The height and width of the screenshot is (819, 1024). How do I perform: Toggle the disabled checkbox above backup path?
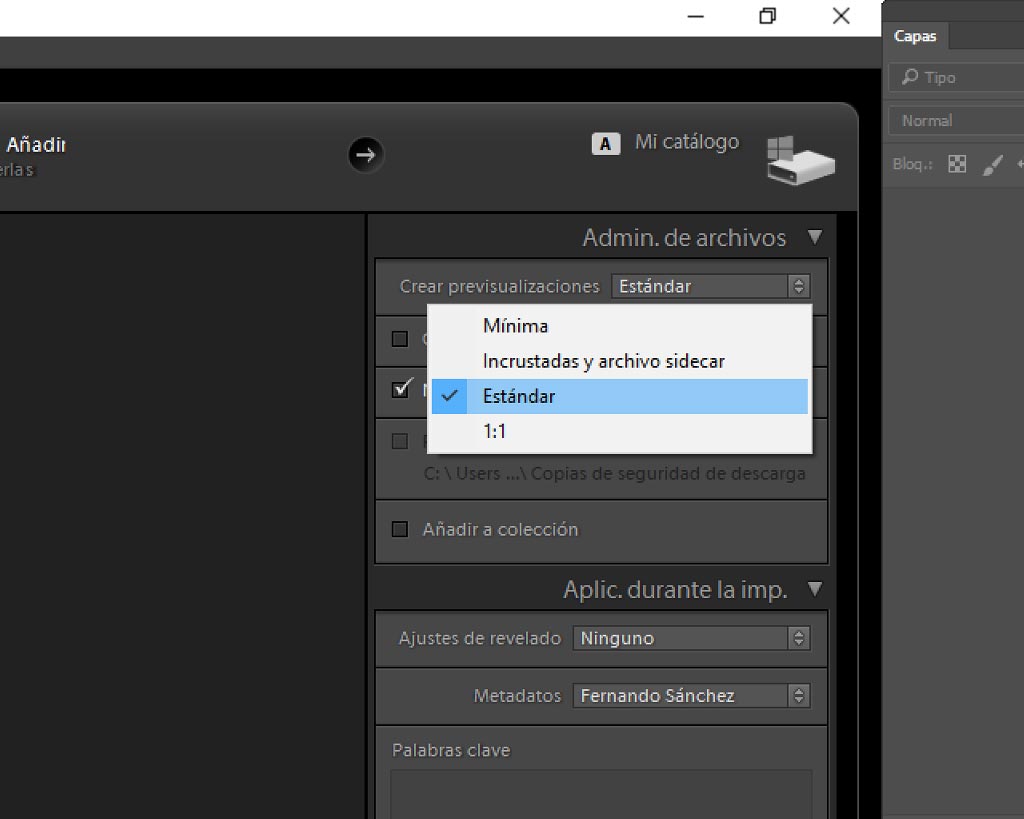pyautogui.click(x=400, y=442)
